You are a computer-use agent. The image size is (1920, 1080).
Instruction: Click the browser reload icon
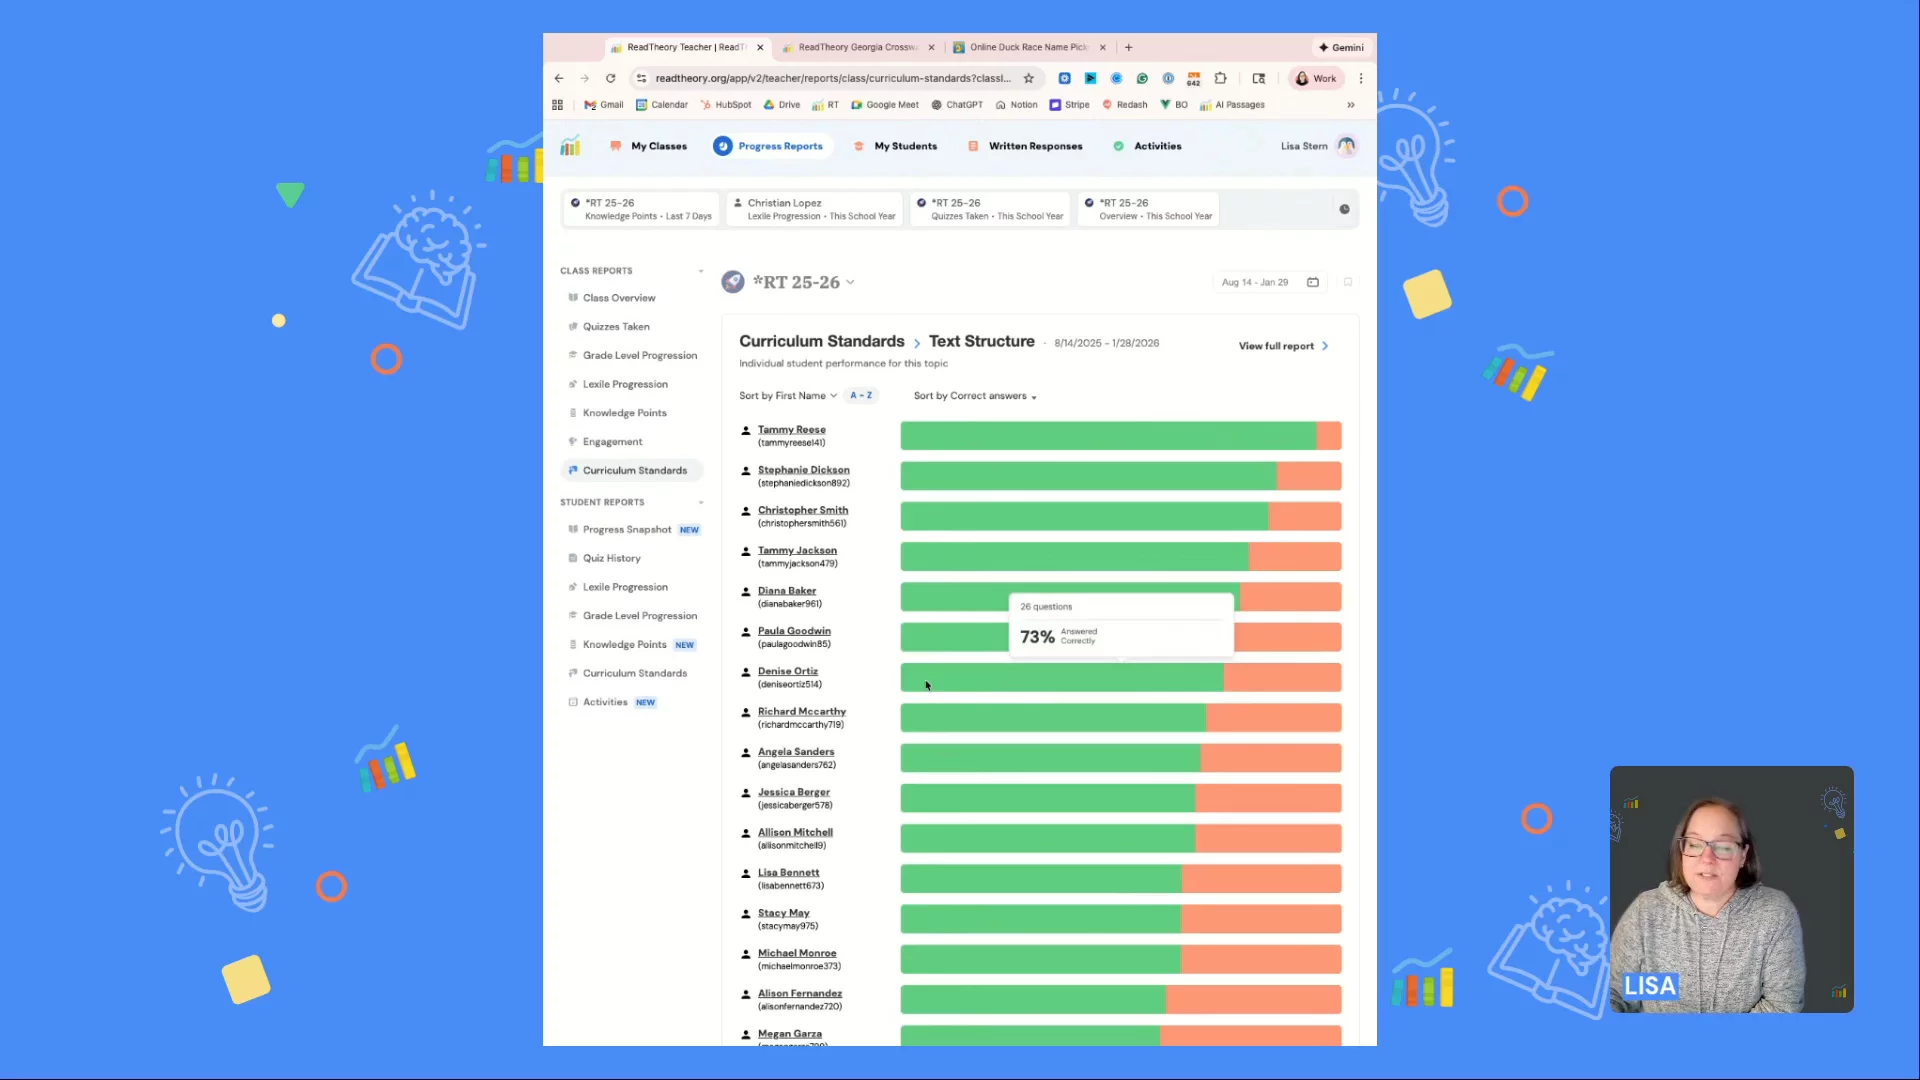click(x=610, y=78)
